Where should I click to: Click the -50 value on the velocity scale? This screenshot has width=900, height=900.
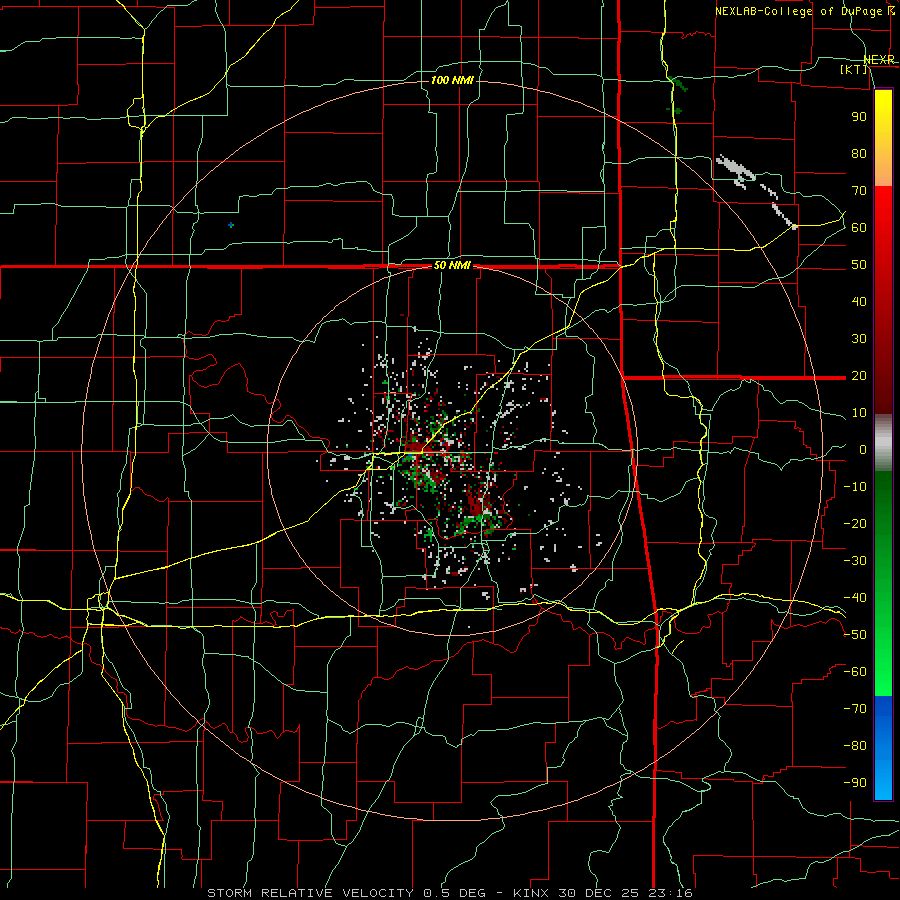pos(855,635)
